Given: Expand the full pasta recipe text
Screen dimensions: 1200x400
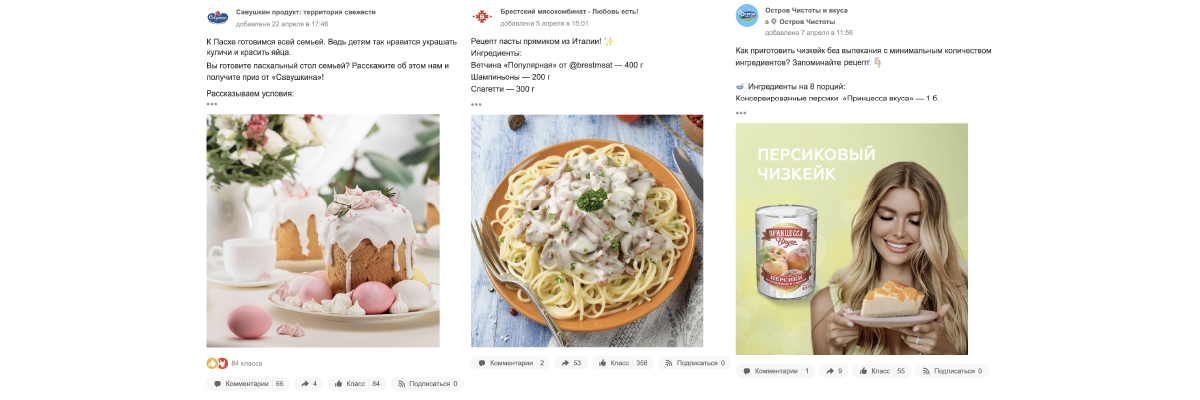Looking at the screenshot, I should pyautogui.click(x=477, y=104).
